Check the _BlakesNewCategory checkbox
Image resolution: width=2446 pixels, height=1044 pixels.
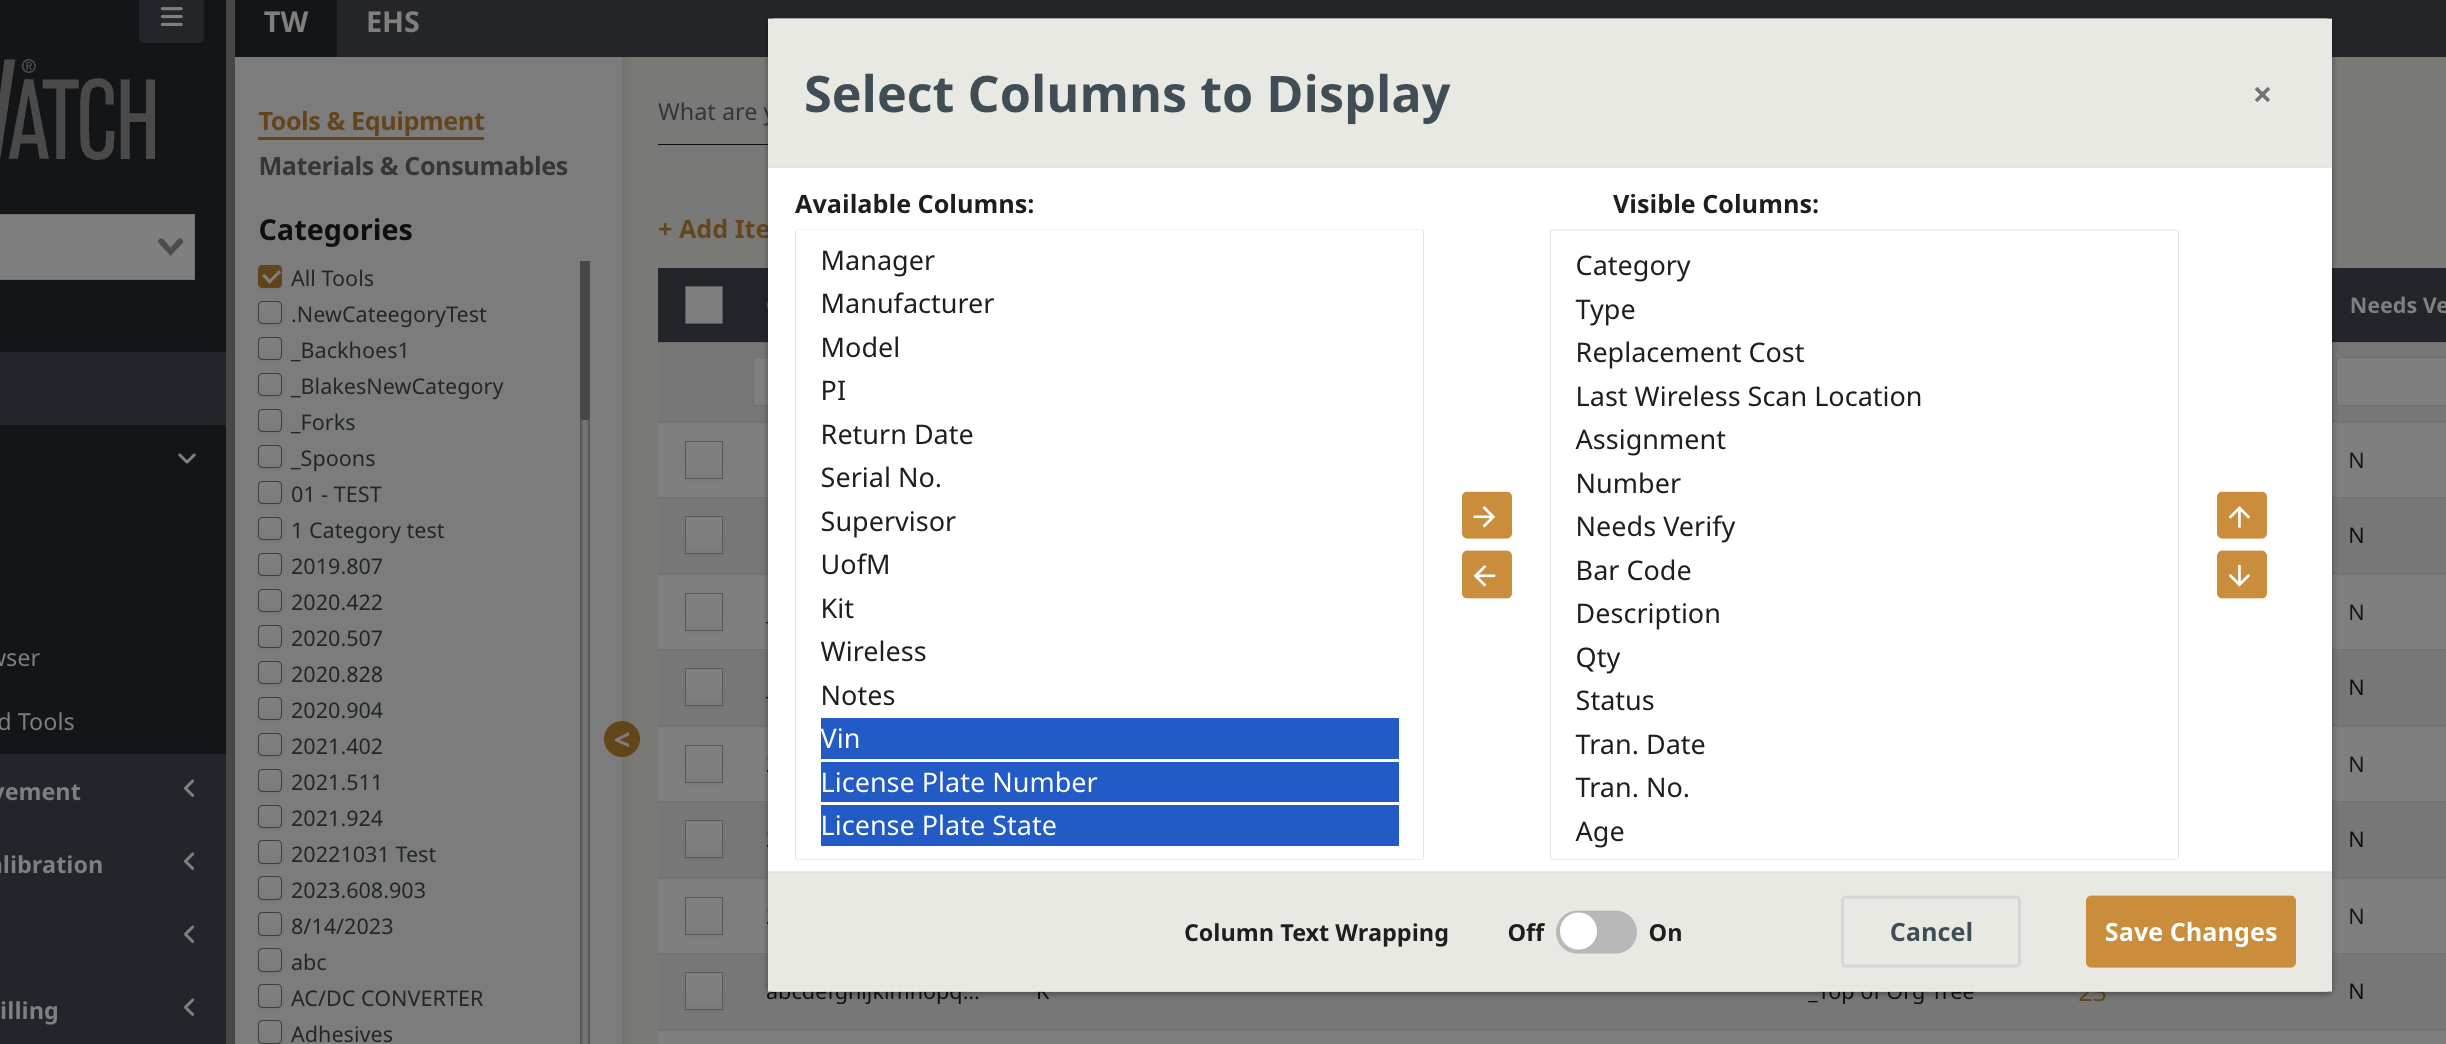tap(270, 385)
